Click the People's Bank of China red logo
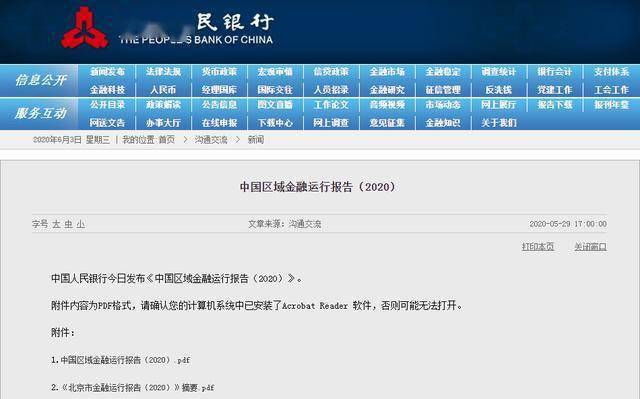This screenshot has height=399, width=640. tap(84, 28)
